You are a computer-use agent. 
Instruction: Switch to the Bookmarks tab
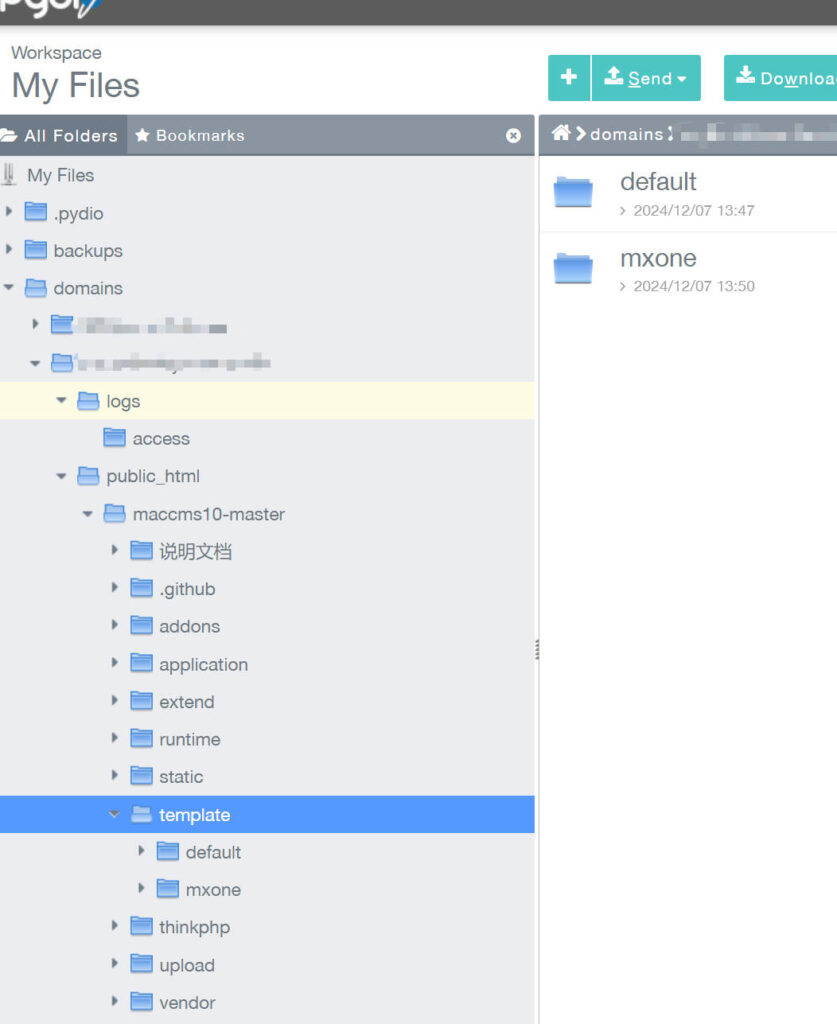[x=190, y=135]
